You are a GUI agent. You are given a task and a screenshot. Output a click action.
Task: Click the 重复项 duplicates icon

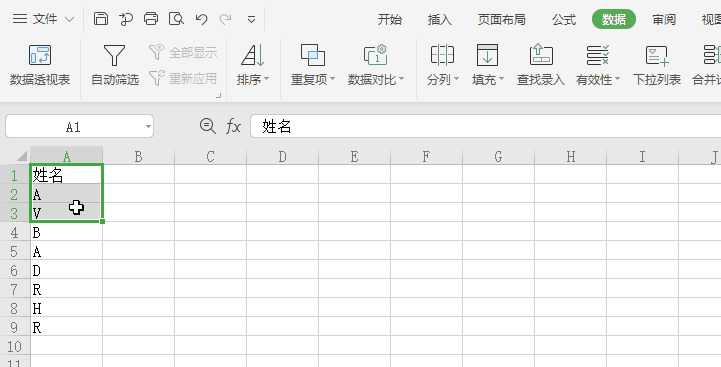[313, 55]
